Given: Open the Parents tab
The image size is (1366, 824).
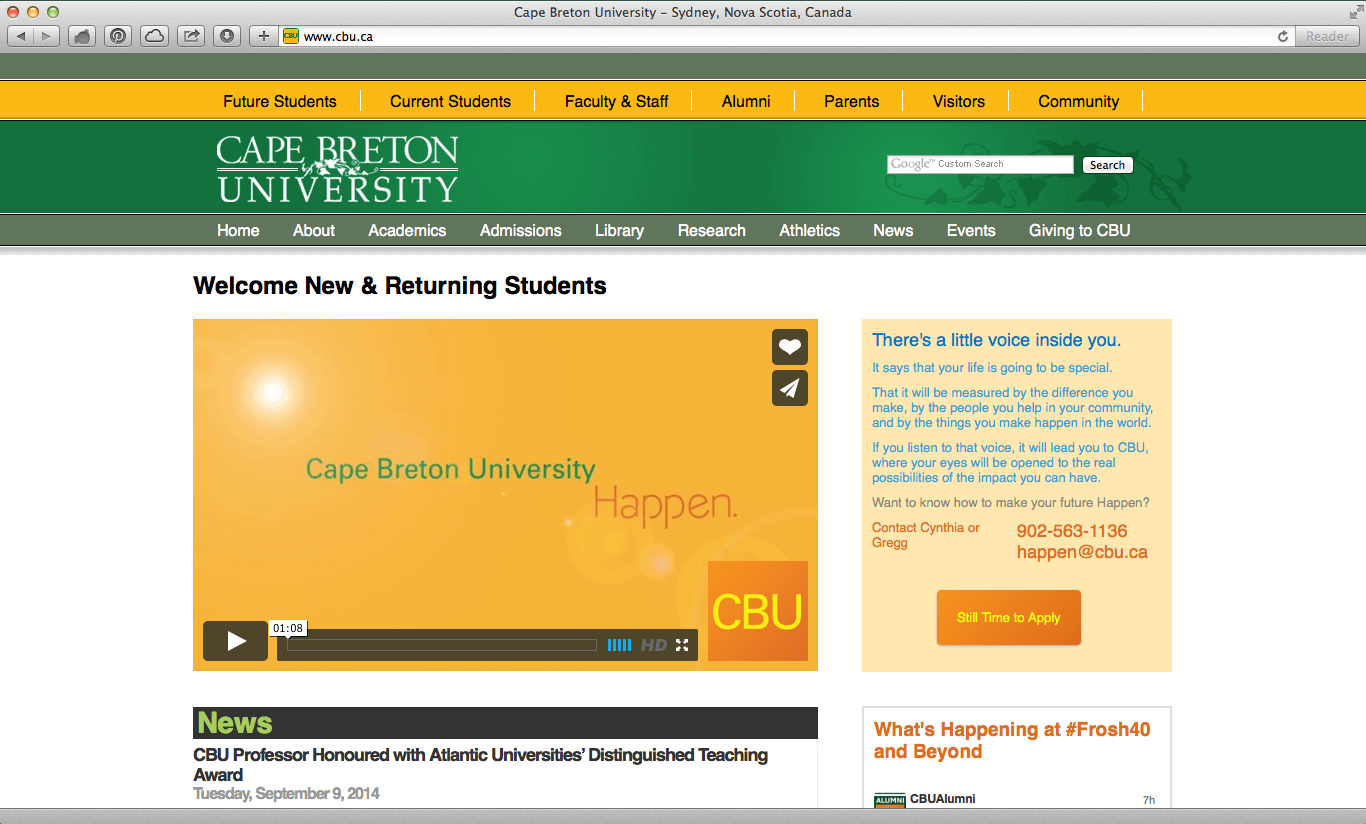Looking at the screenshot, I should [x=851, y=101].
